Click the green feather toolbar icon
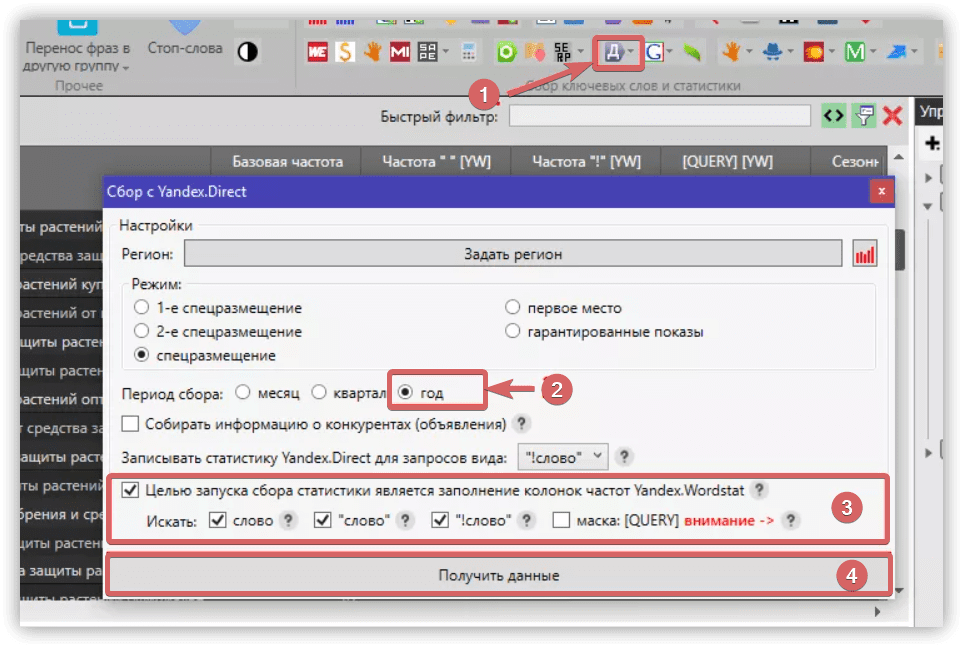The image size is (963, 647). point(692,52)
